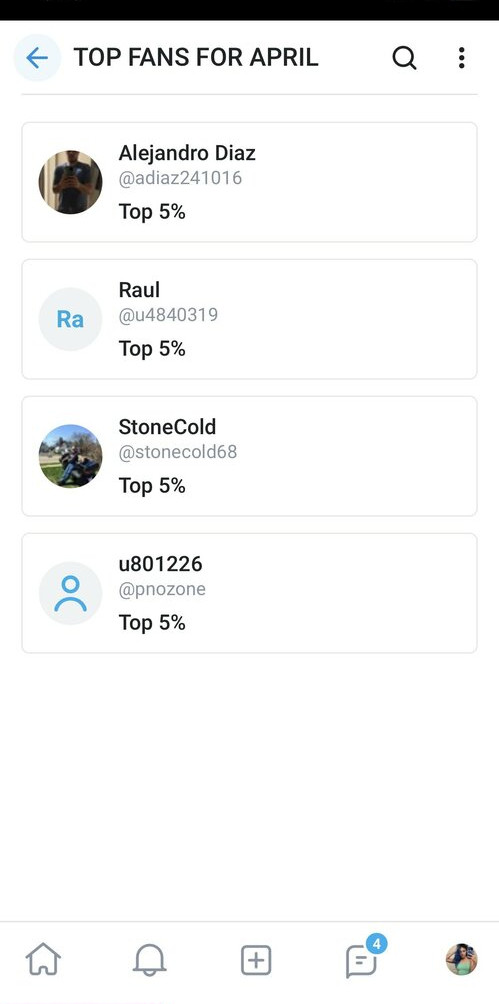The height and width of the screenshot is (1004, 499).
Task: Select the @stonecold68 handle
Action: 177,452
